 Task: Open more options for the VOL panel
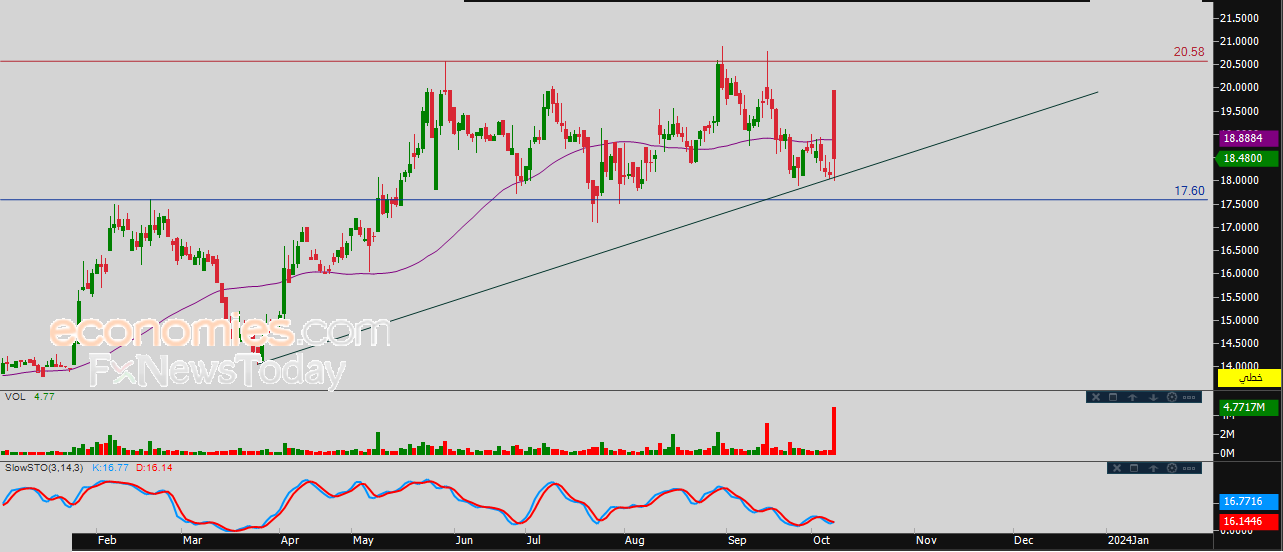click(1189, 397)
